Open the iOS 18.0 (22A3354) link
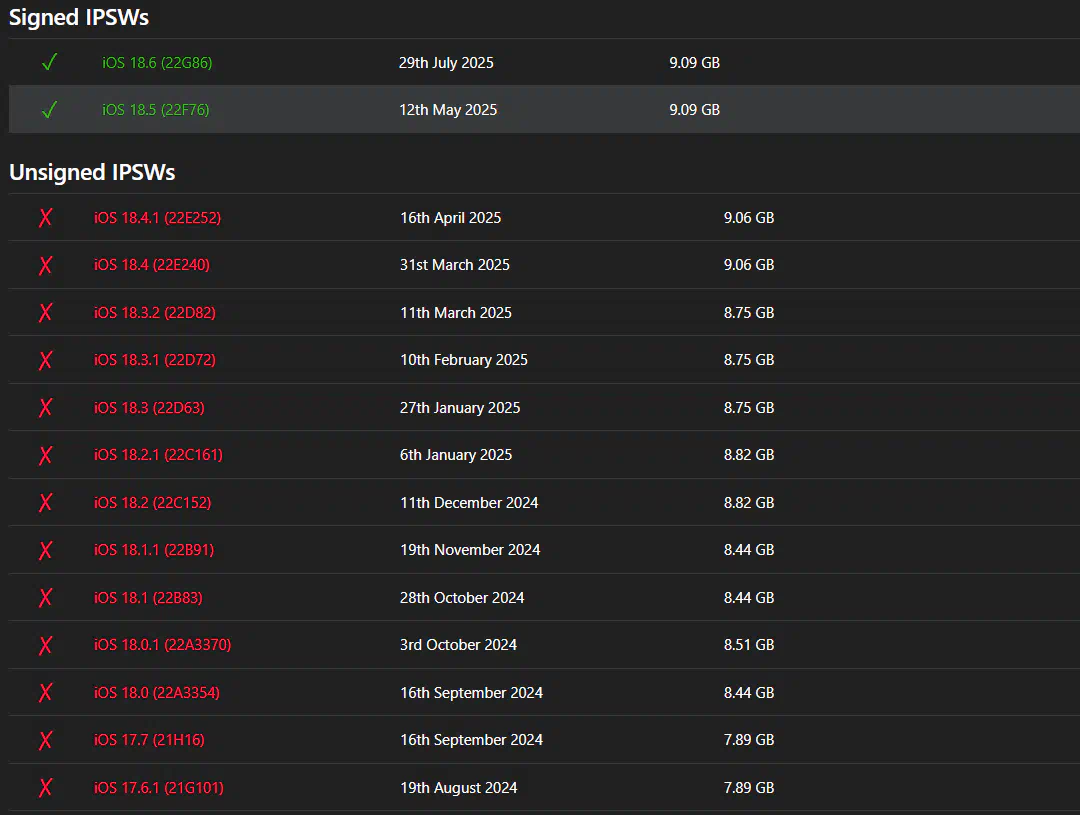This screenshot has height=815, width=1080. point(157,692)
